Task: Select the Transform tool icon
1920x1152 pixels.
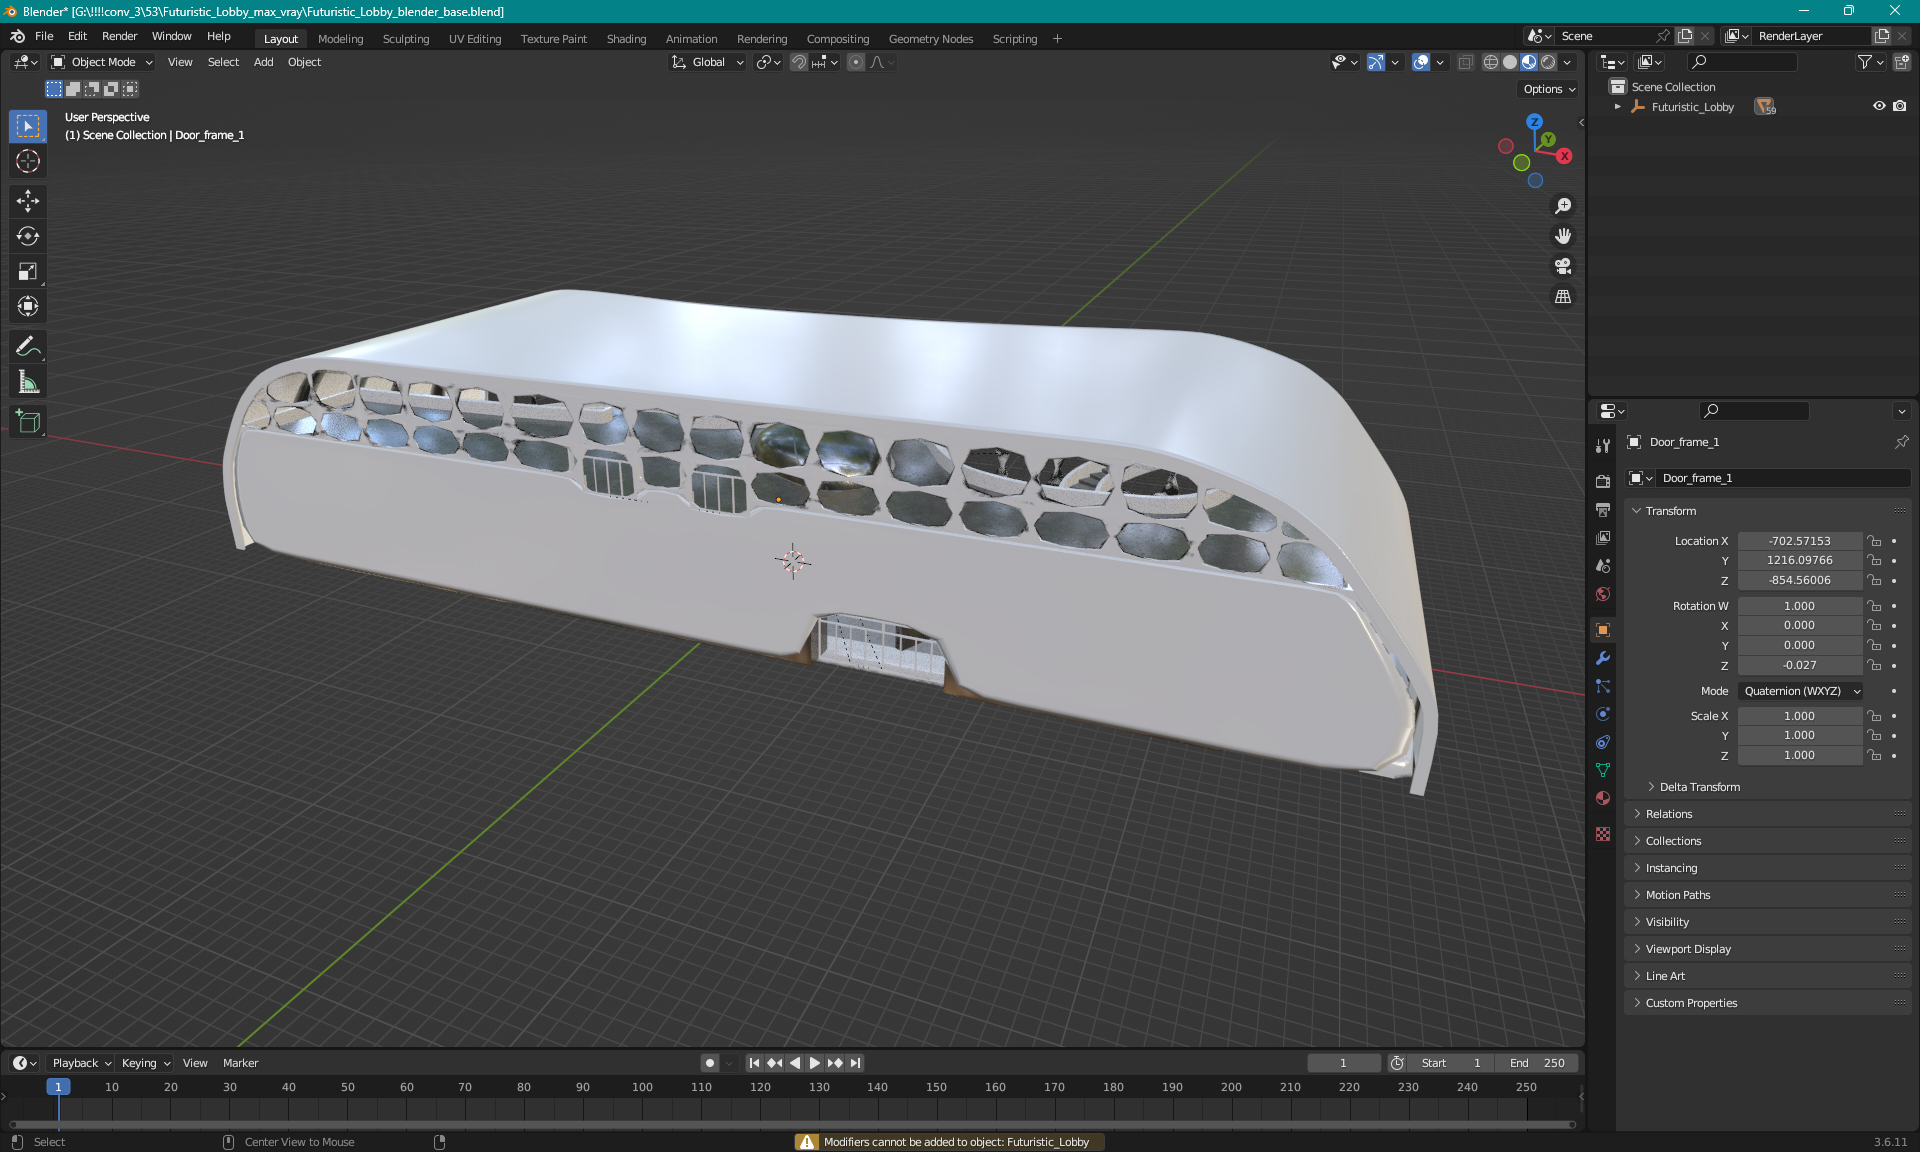Action: pyautogui.click(x=29, y=306)
